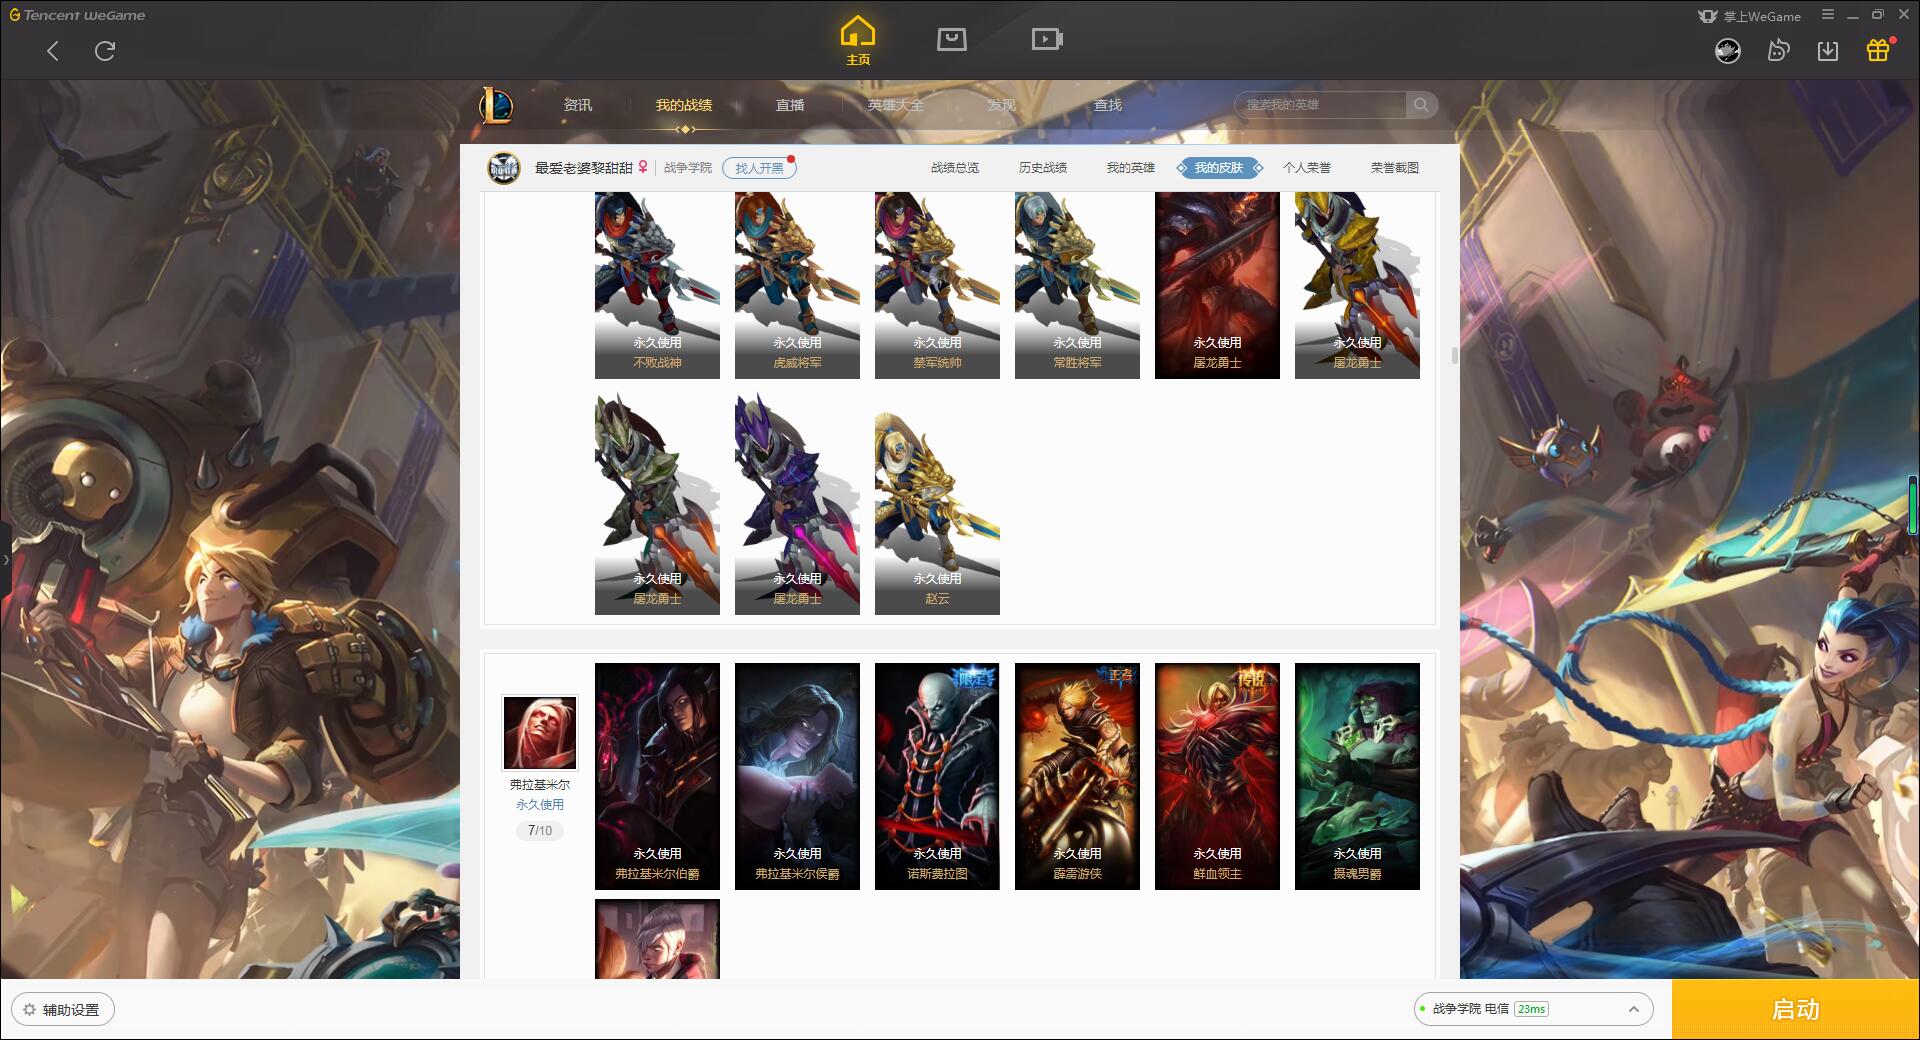Image resolution: width=1920 pixels, height=1040 pixels.
Task: Expand the left side panel handle
Action: (x=5, y=560)
